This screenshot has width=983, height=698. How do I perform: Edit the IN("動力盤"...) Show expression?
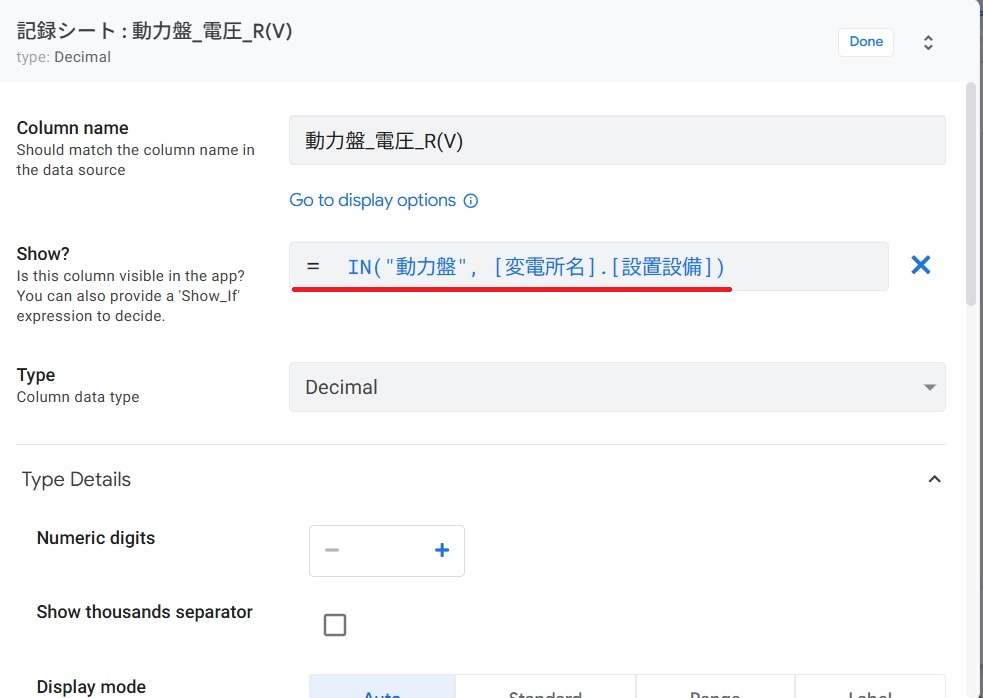click(536, 267)
